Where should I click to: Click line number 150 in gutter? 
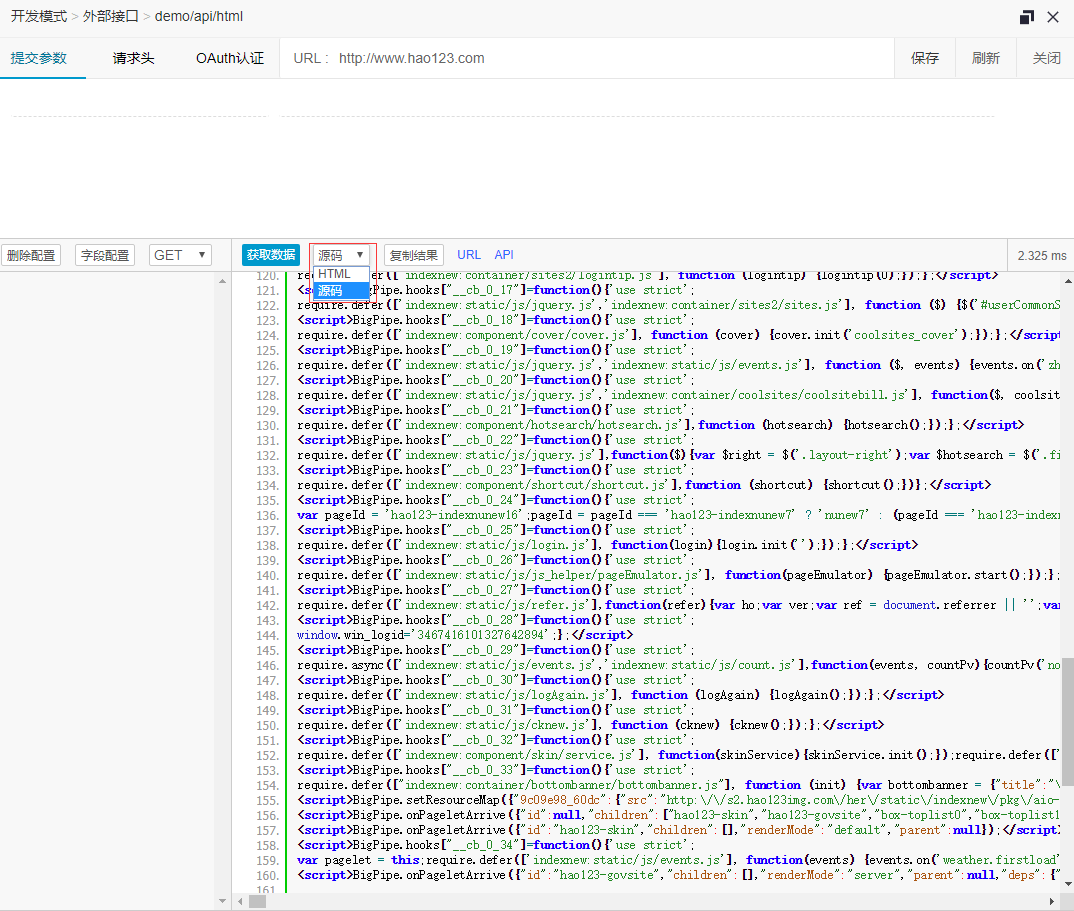pos(267,726)
